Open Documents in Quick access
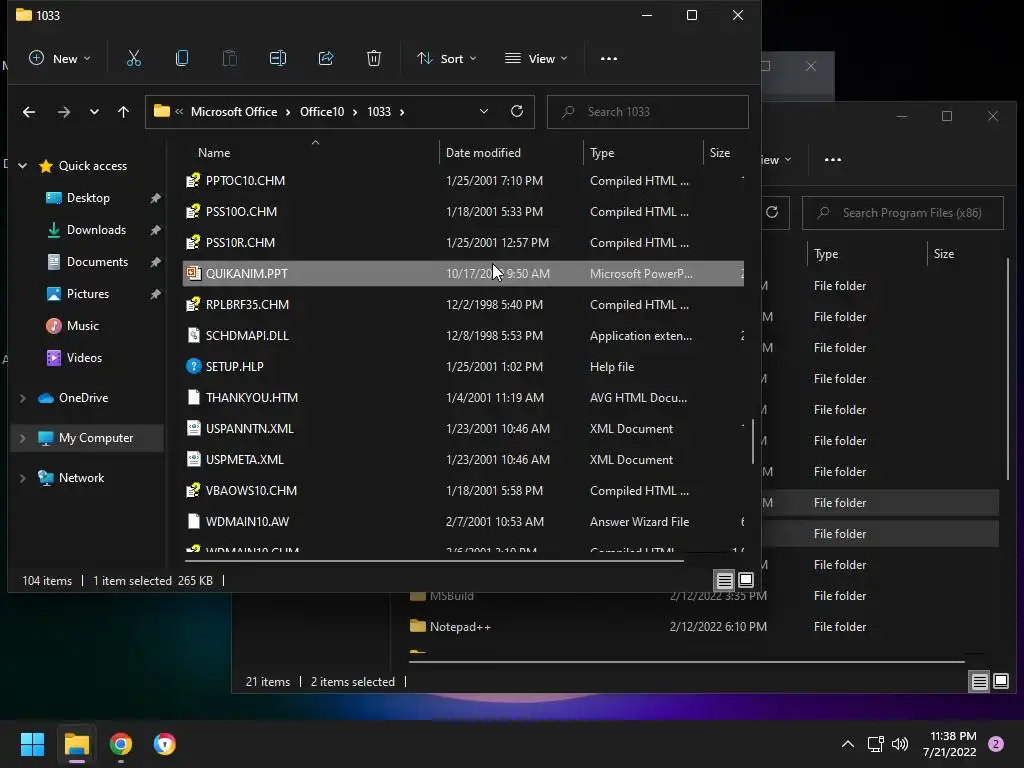The height and width of the screenshot is (768, 1024). [x=97, y=262]
